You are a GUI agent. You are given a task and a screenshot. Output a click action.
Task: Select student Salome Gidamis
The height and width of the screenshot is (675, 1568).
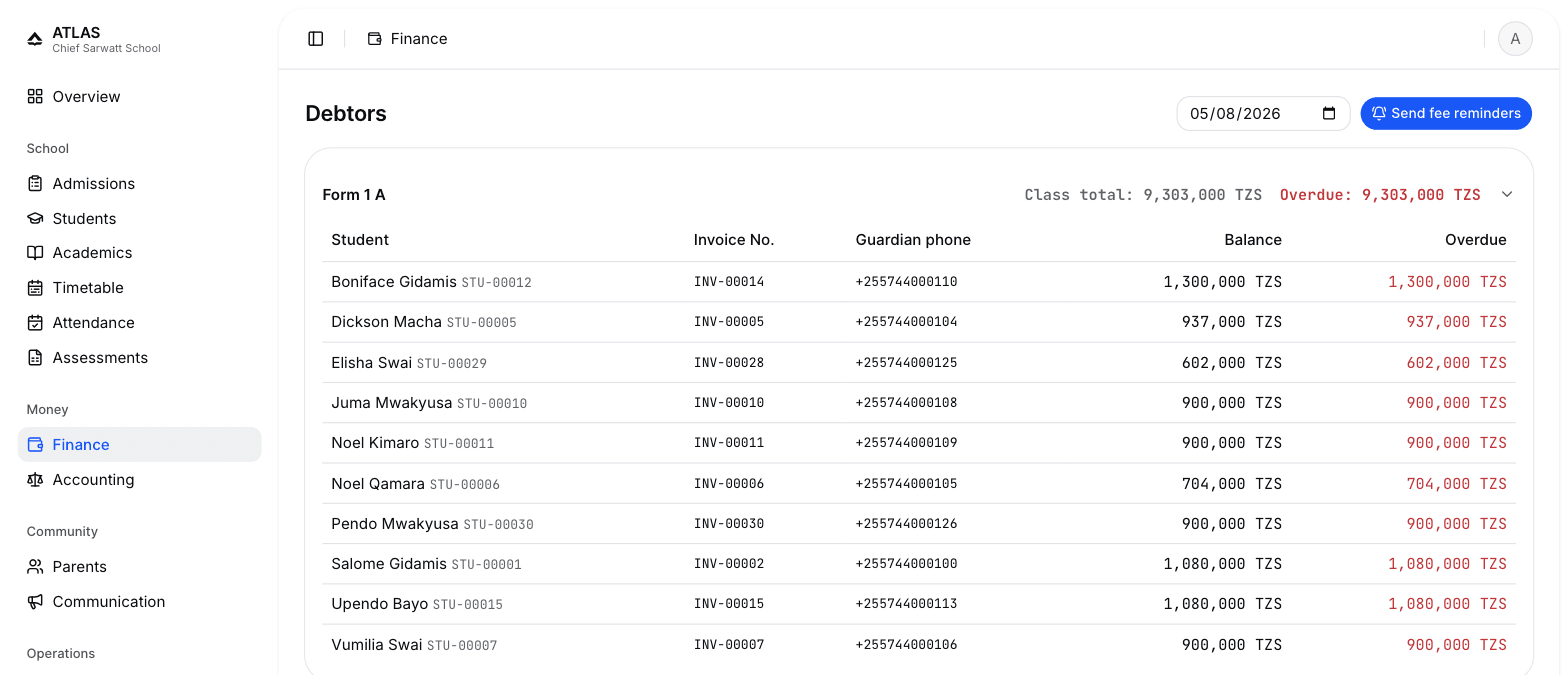(389, 564)
